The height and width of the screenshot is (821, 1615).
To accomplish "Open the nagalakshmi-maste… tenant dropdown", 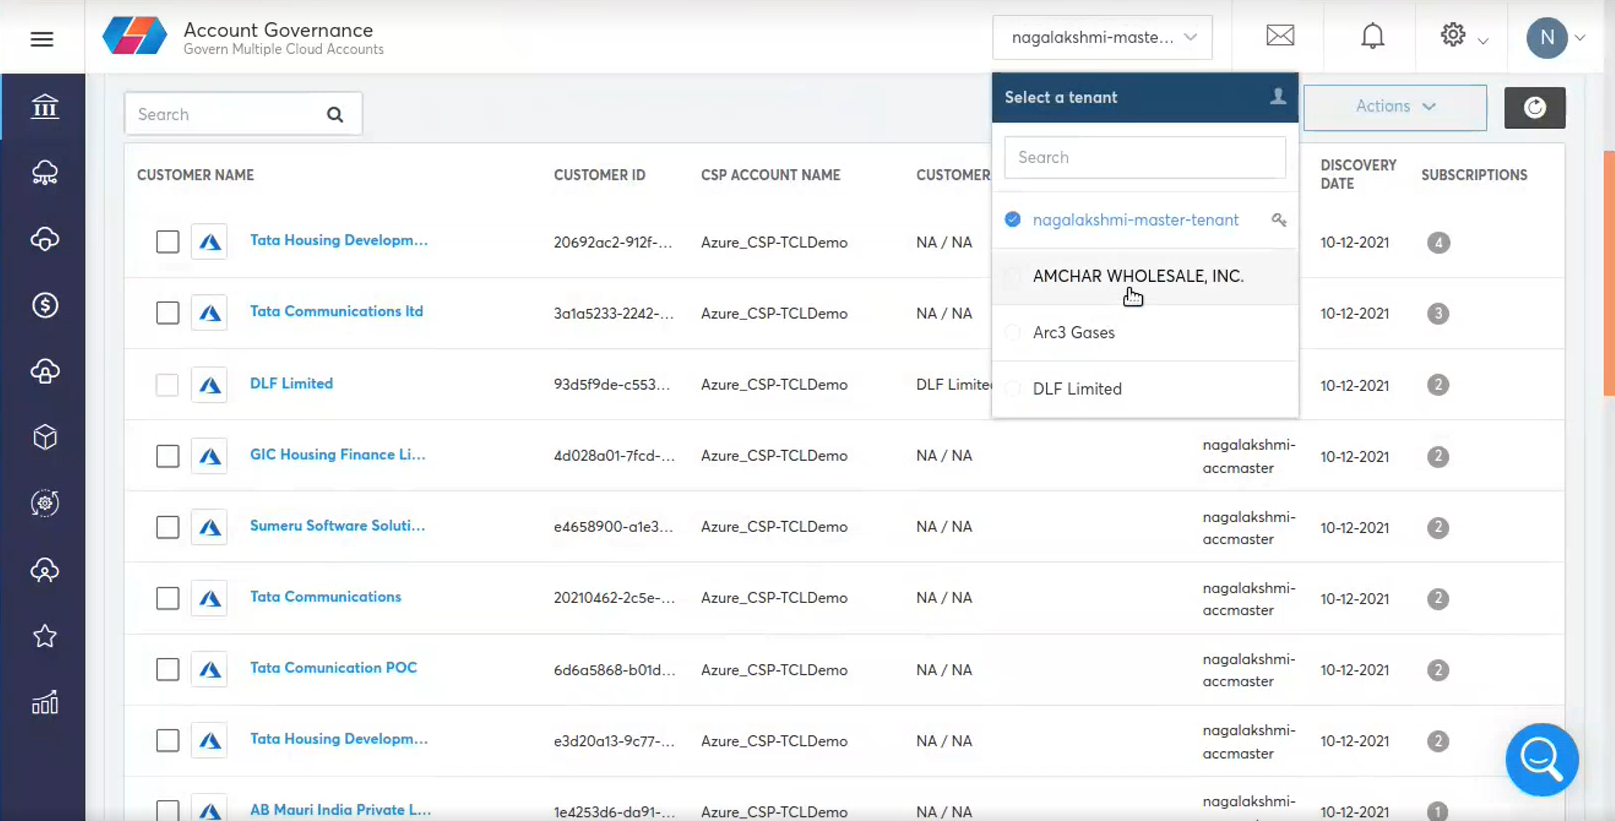I will pyautogui.click(x=1102, y=37).
